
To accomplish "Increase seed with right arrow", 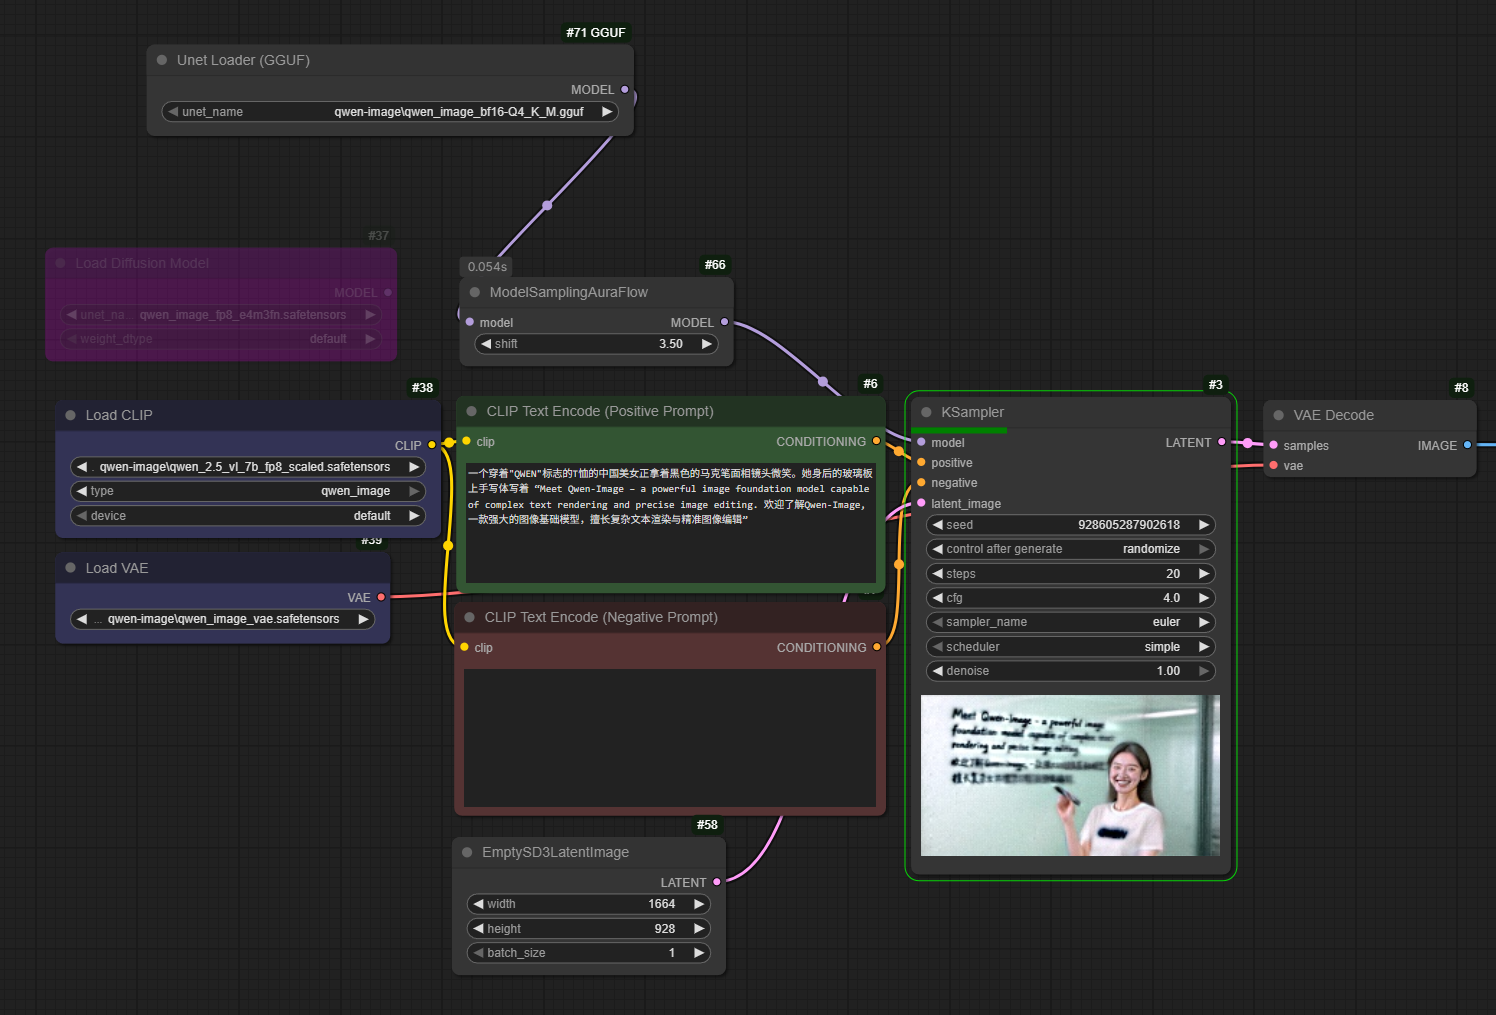I will 1204,525.
